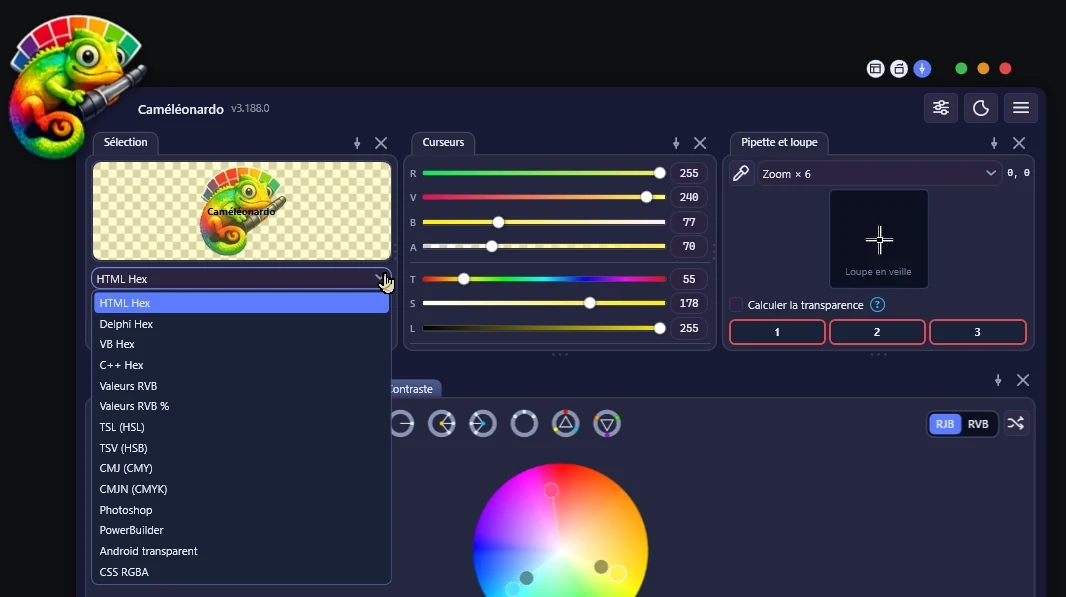This screenshot has width=1066, height=597.
Task: Pin the Pipette et loupe panel
Action: pos(994,143)
